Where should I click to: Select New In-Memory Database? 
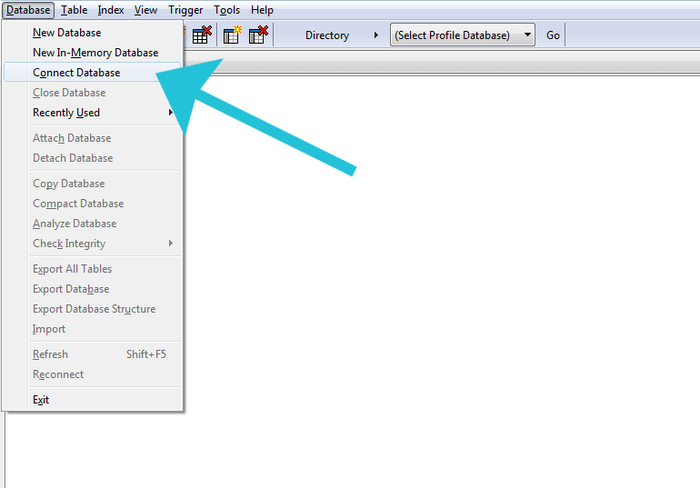click(x=92, y=52)
